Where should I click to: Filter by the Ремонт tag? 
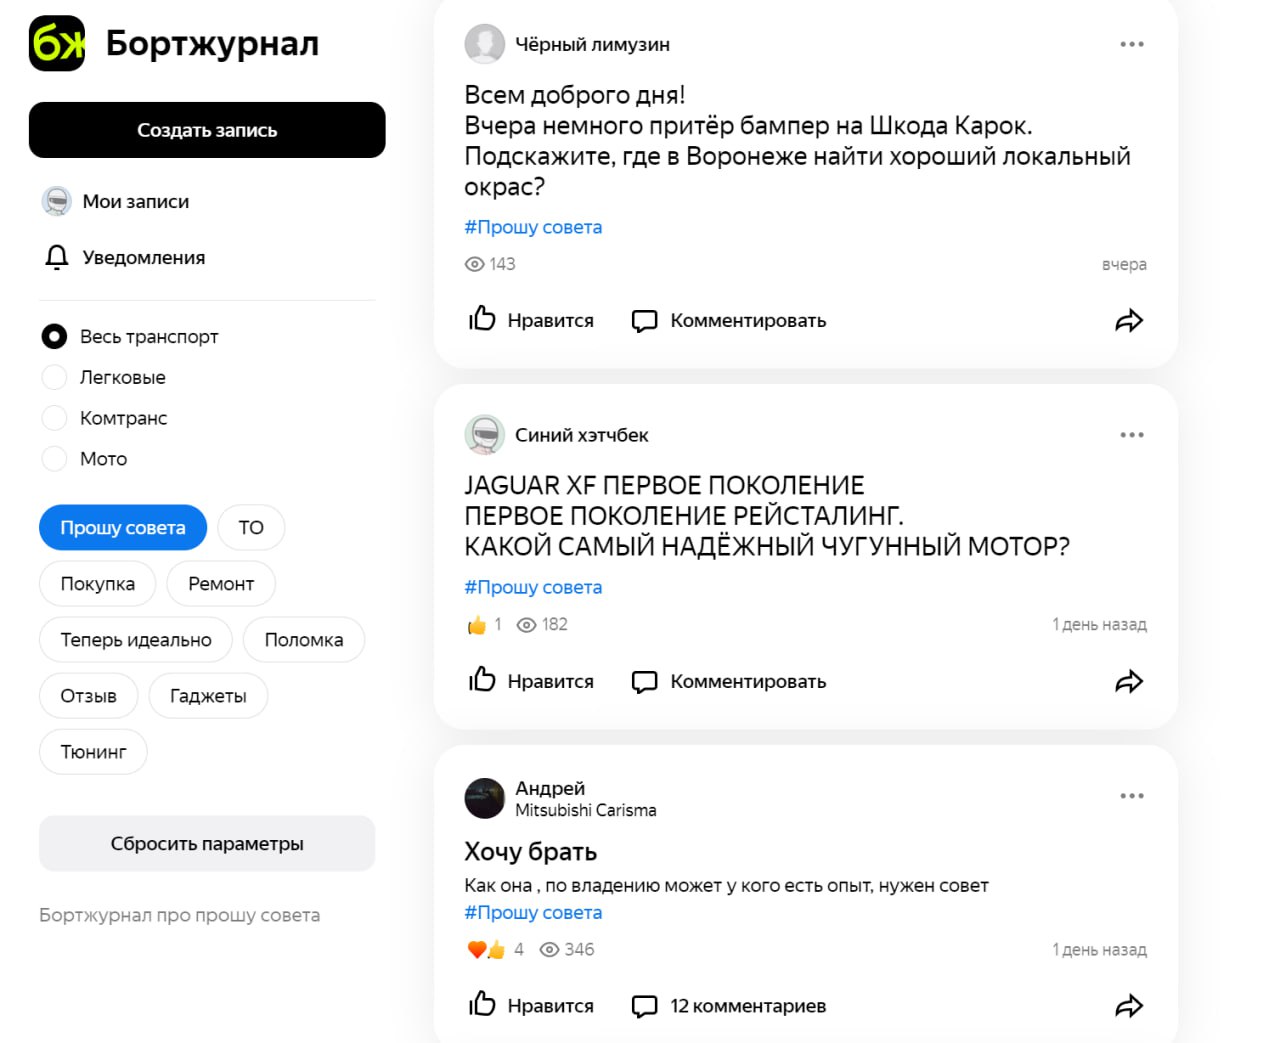coord(221,584)
